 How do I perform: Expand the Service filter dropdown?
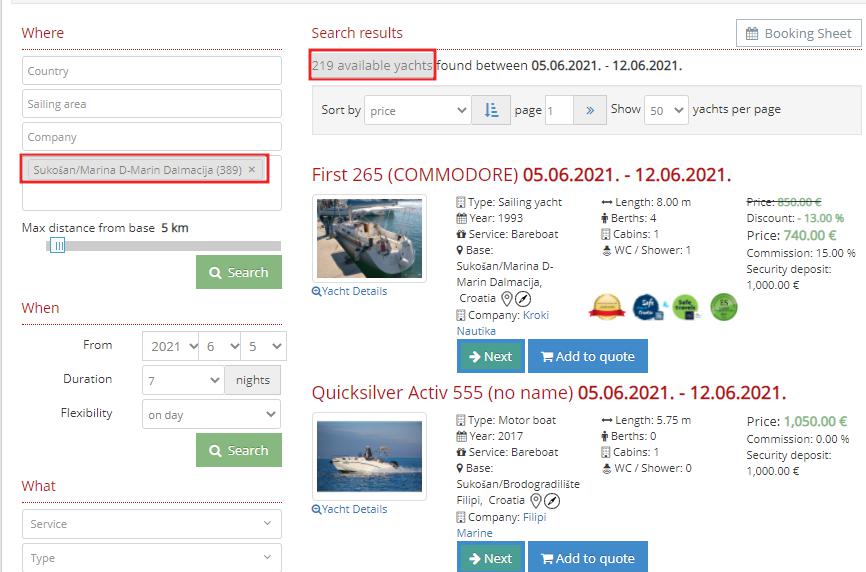[x=152, y=524]
